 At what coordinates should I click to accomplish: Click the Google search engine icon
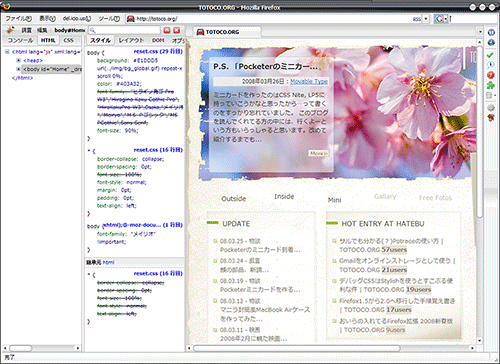[x=439, y=19]
